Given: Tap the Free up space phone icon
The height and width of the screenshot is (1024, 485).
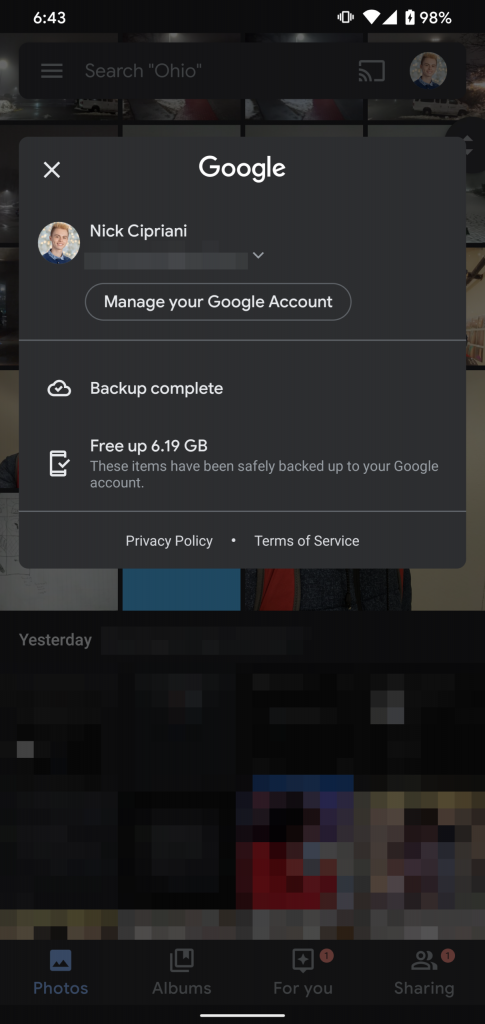Looking at the screenshot, I should [59, 463].
